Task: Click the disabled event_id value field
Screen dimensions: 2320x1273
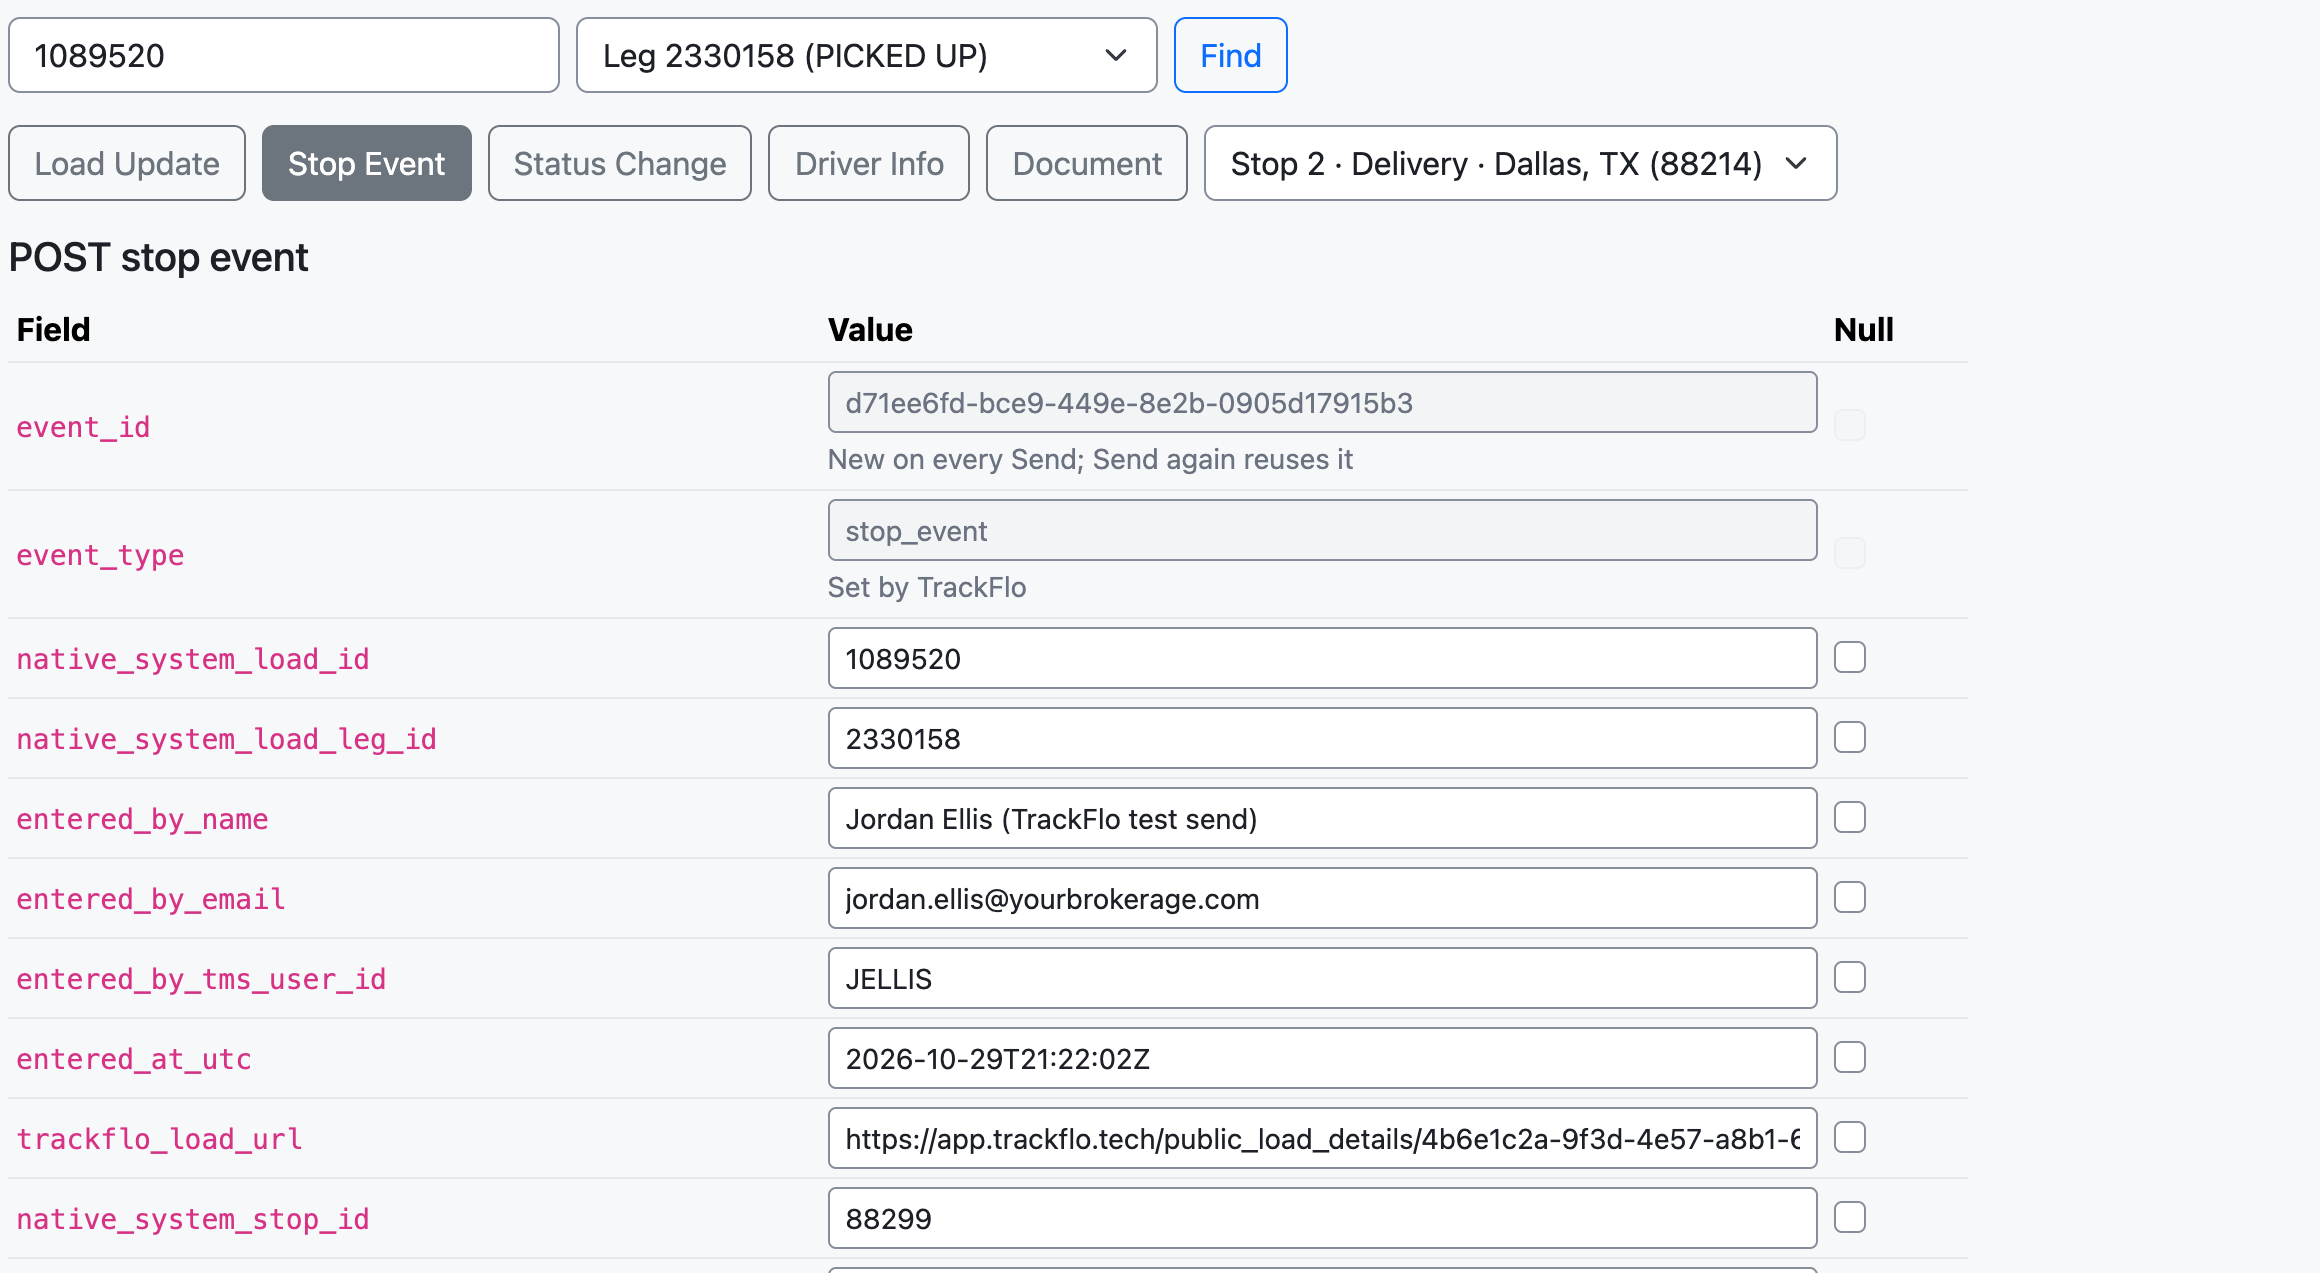Action: coord(1322,402)
